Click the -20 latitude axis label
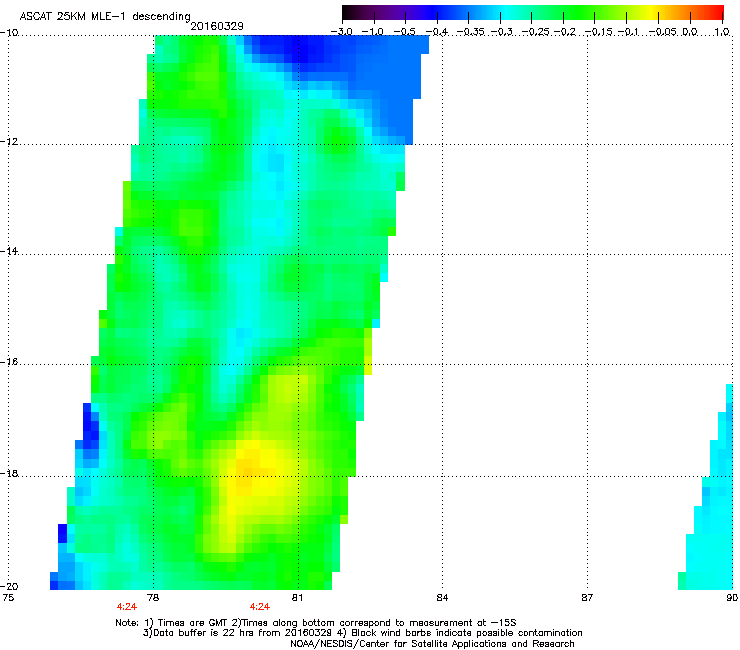This screenshot has height=650, width=740. [x=9, y=586]
